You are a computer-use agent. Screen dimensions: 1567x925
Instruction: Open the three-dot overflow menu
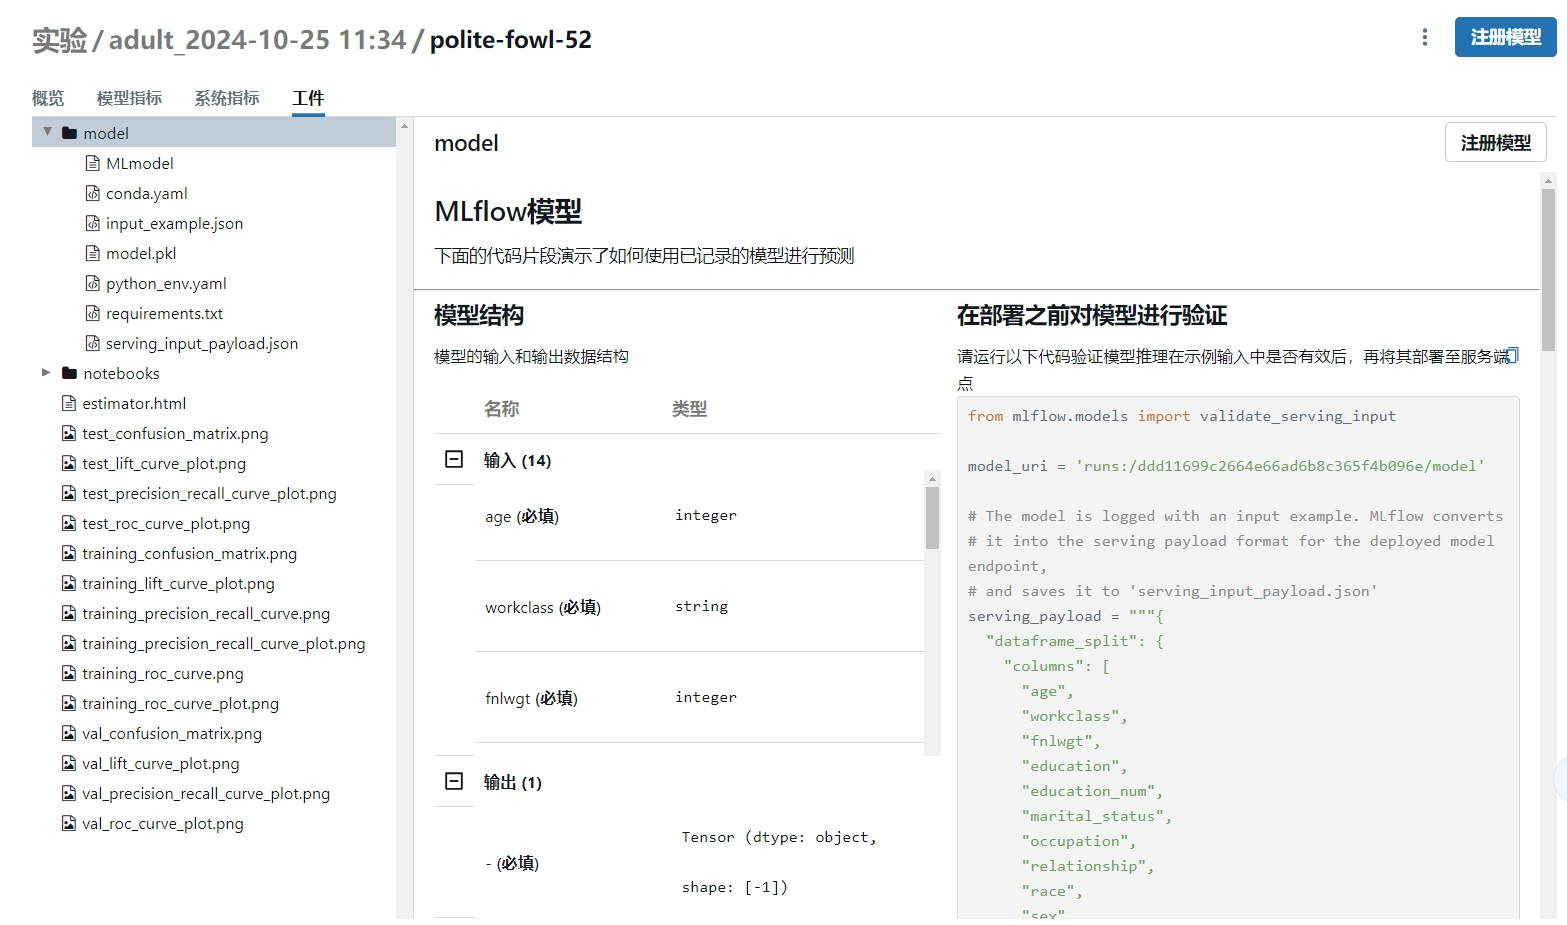[x=1424, y=37]
